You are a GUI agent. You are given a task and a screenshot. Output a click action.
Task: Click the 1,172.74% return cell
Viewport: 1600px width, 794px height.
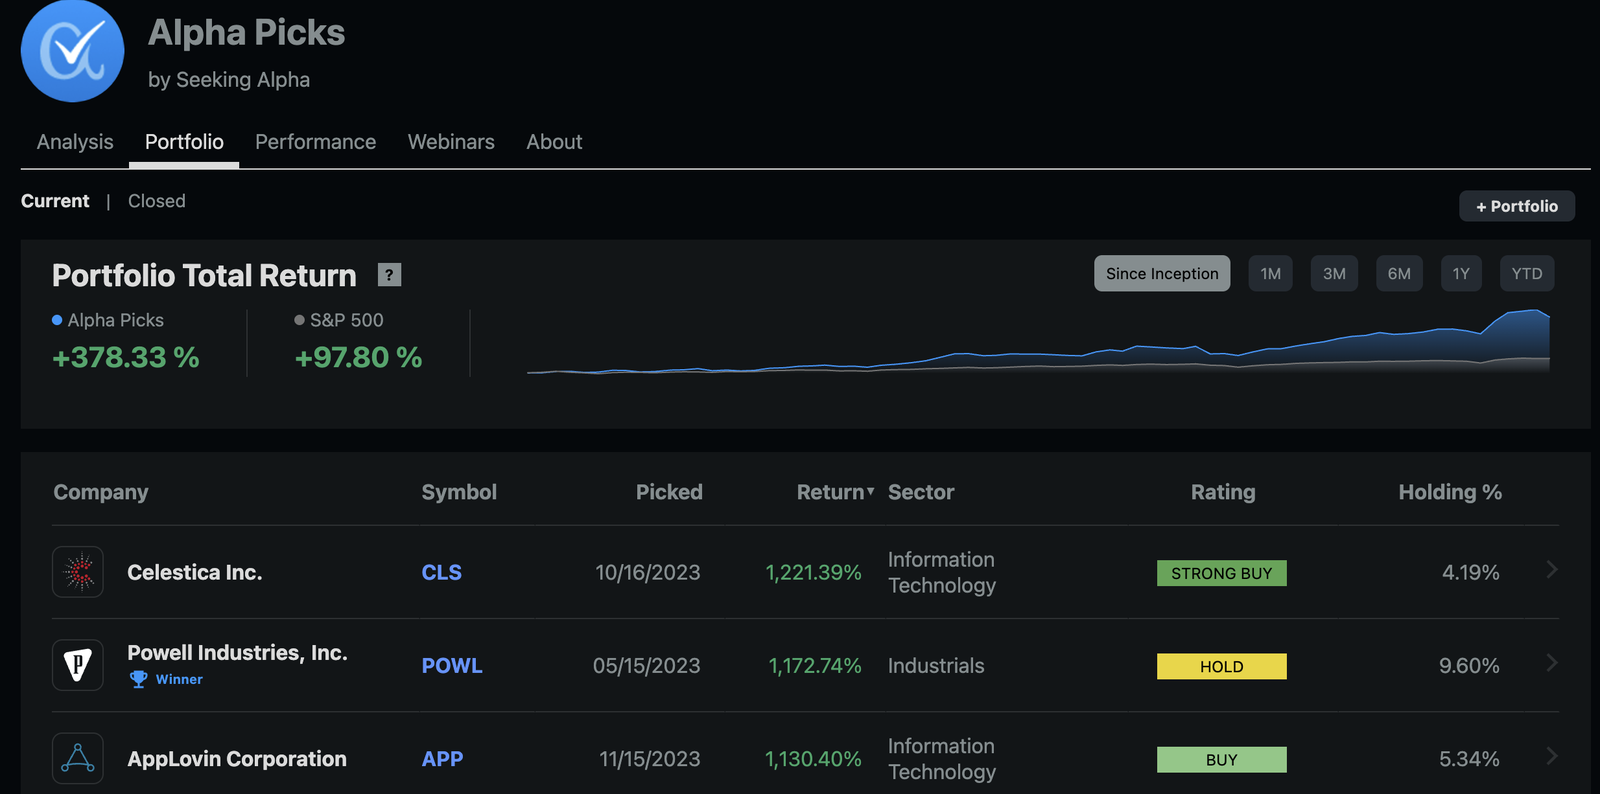tap(814, 665)
